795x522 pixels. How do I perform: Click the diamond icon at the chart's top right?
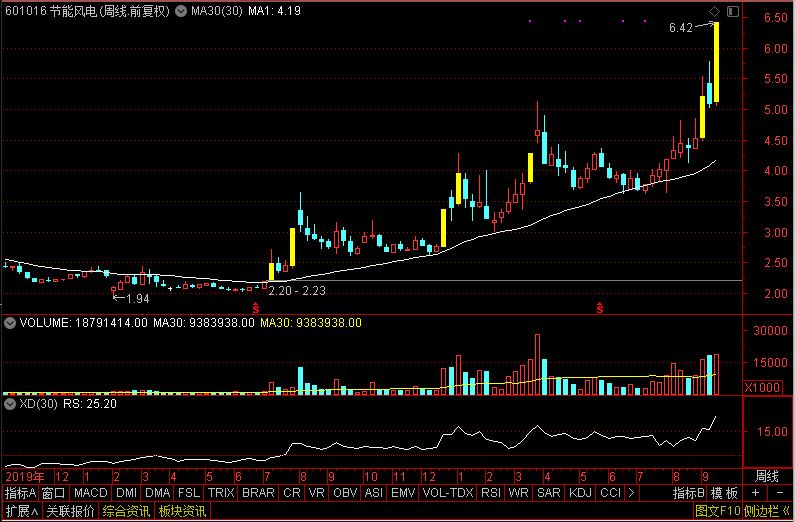pos(714,11)
